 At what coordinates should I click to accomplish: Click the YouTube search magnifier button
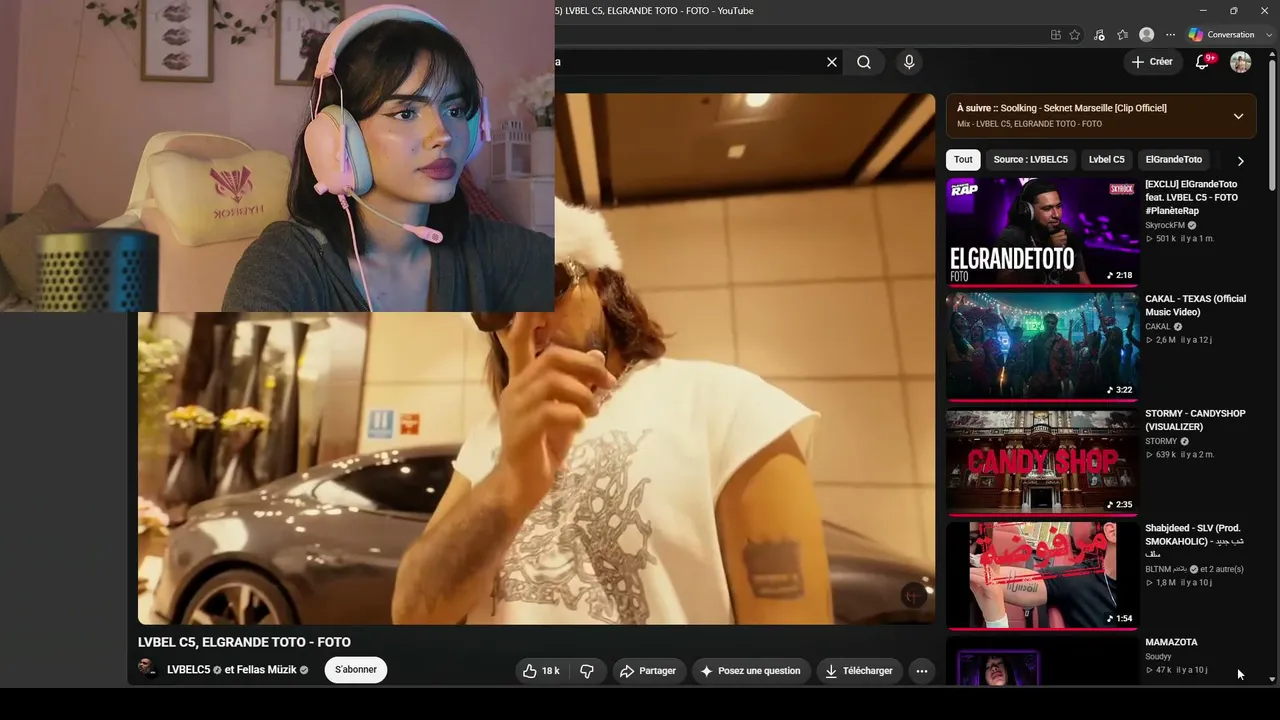tap(864, 62)
